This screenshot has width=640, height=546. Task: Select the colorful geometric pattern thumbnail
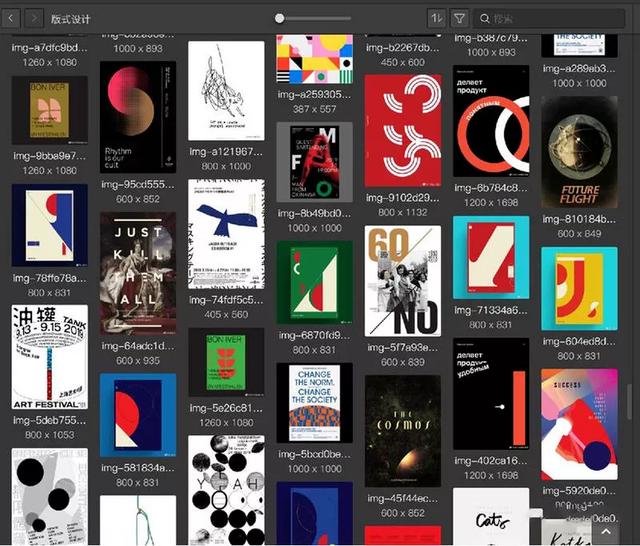coord(314,59)
